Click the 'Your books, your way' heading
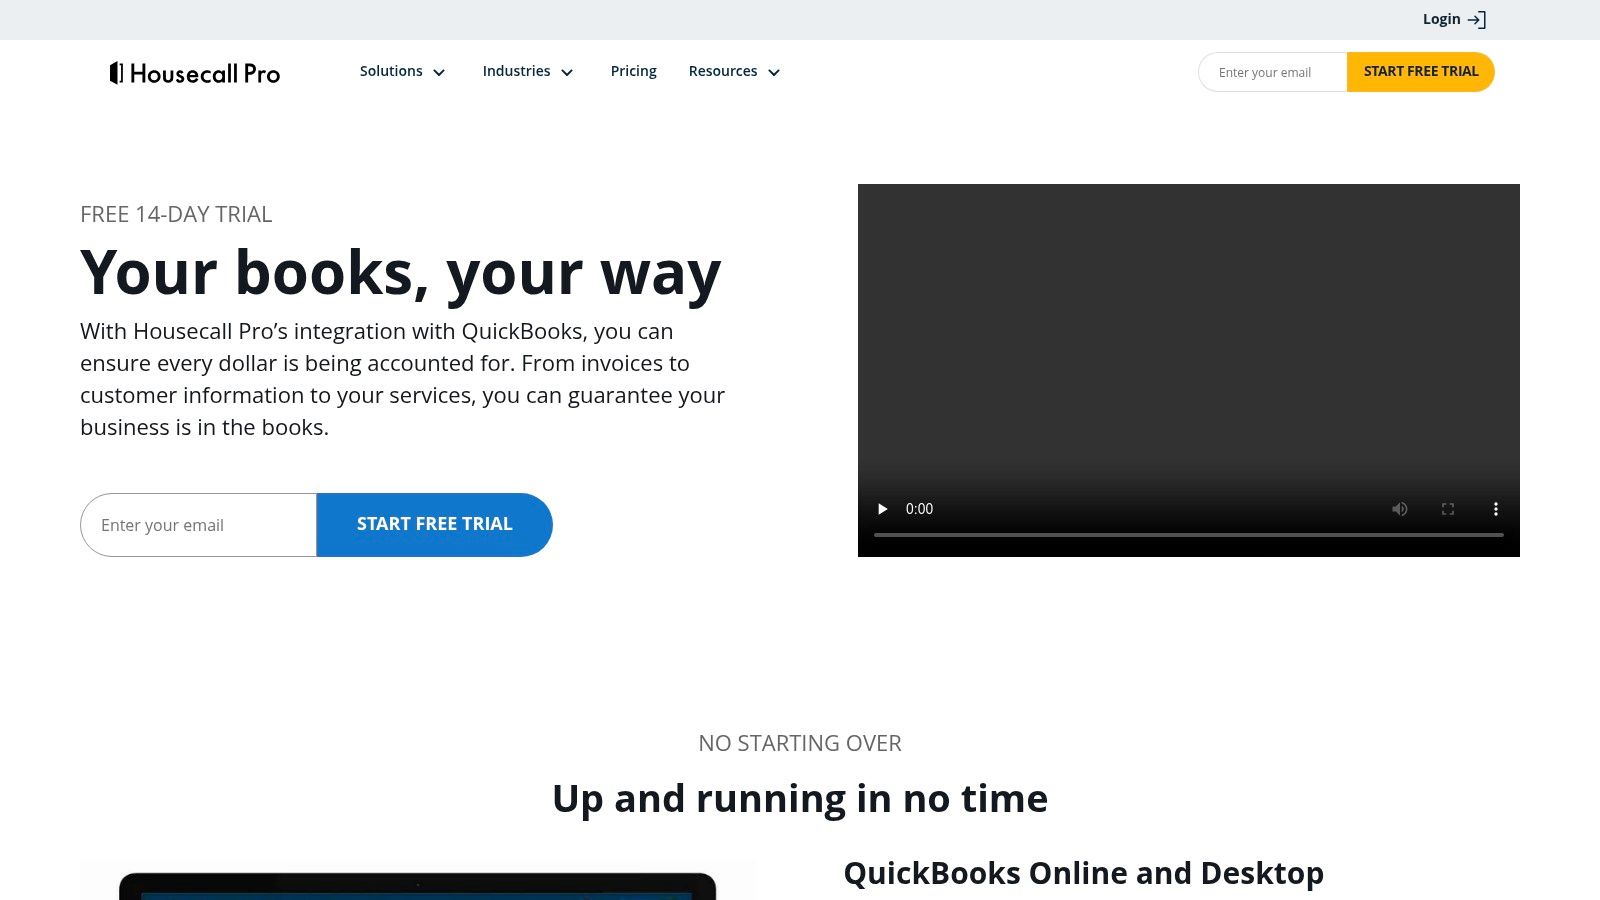The width and height of the screenshot is (1600, 900). click(400, 273)
